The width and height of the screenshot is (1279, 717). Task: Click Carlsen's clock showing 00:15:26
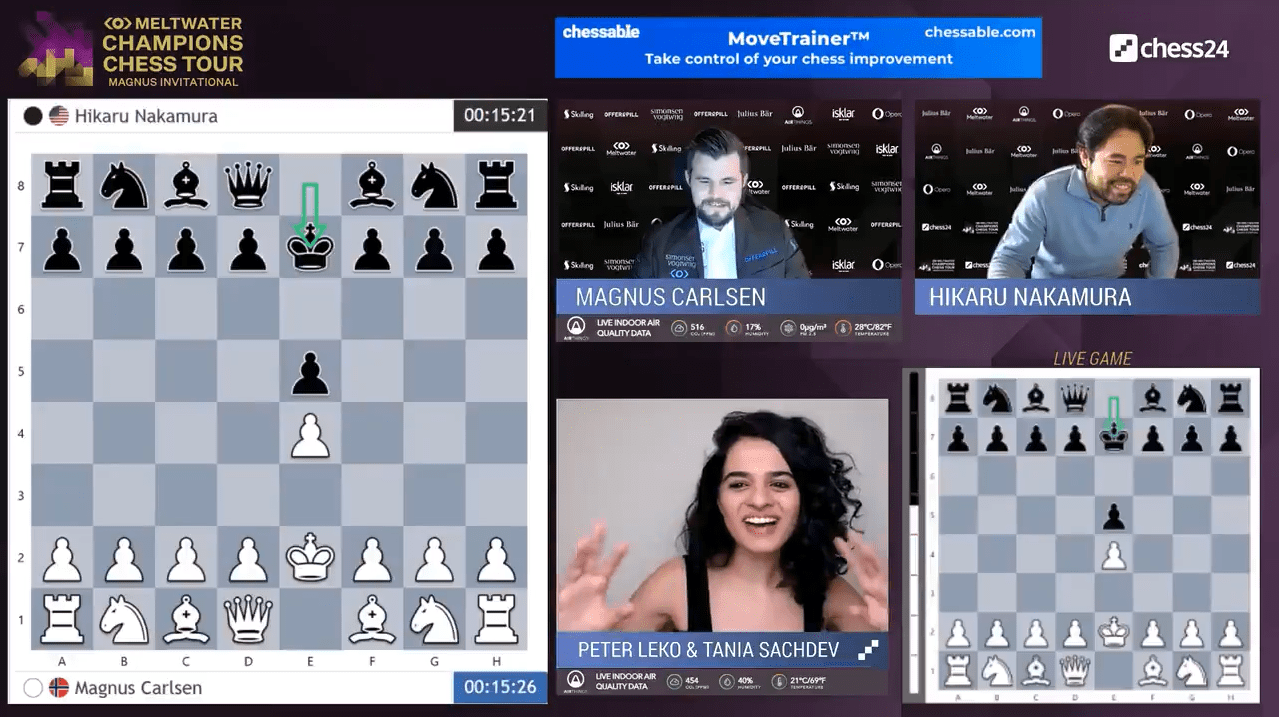tap(500, 688)
